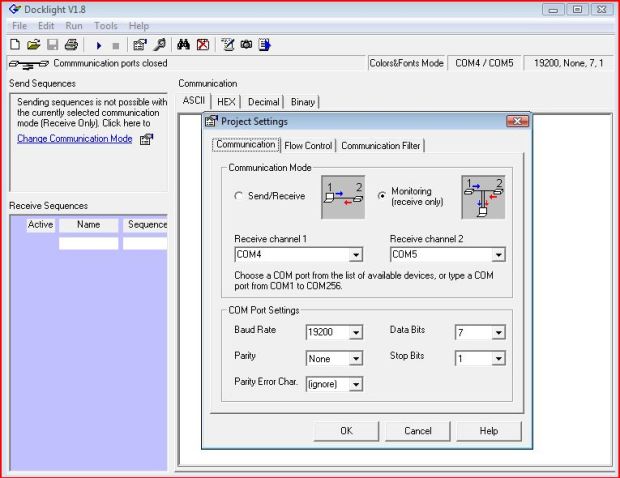Open the Tools menu
Image resolution: width=620 pixels, height=478 pixels.
(x=106, y=26)
